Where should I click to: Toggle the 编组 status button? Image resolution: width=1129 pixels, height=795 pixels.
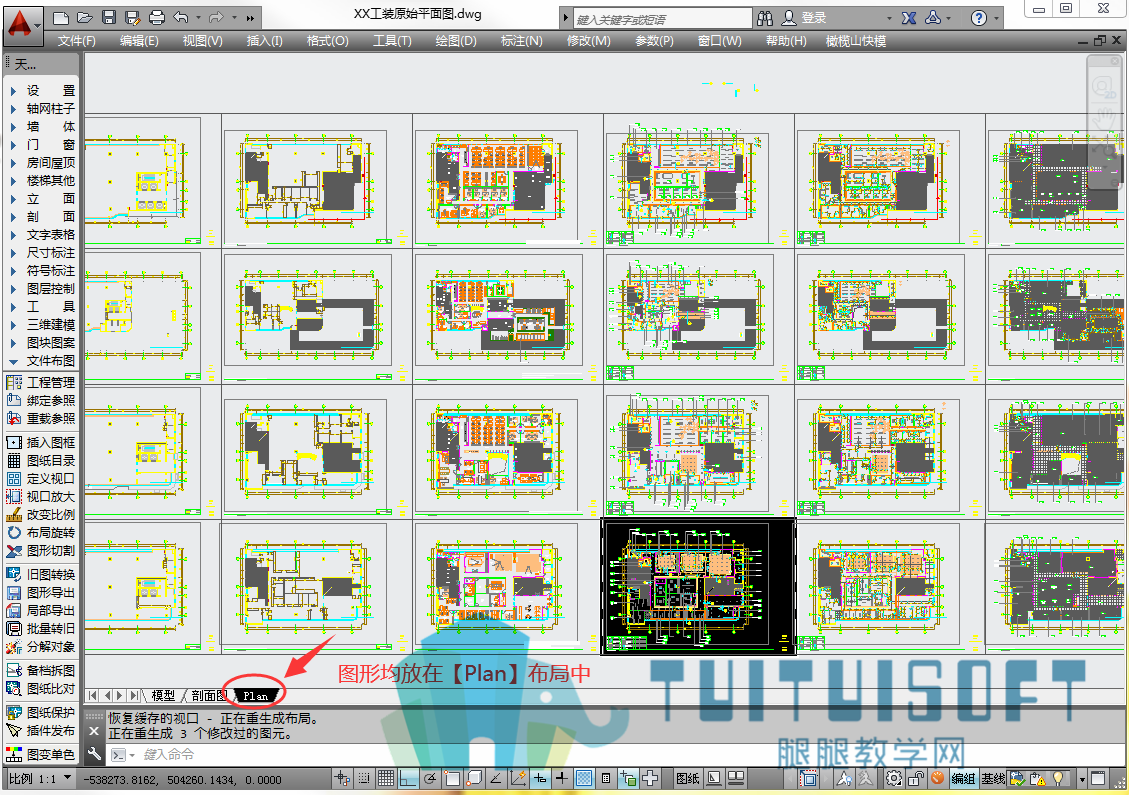pyautogui.click(x=963, y=778)
